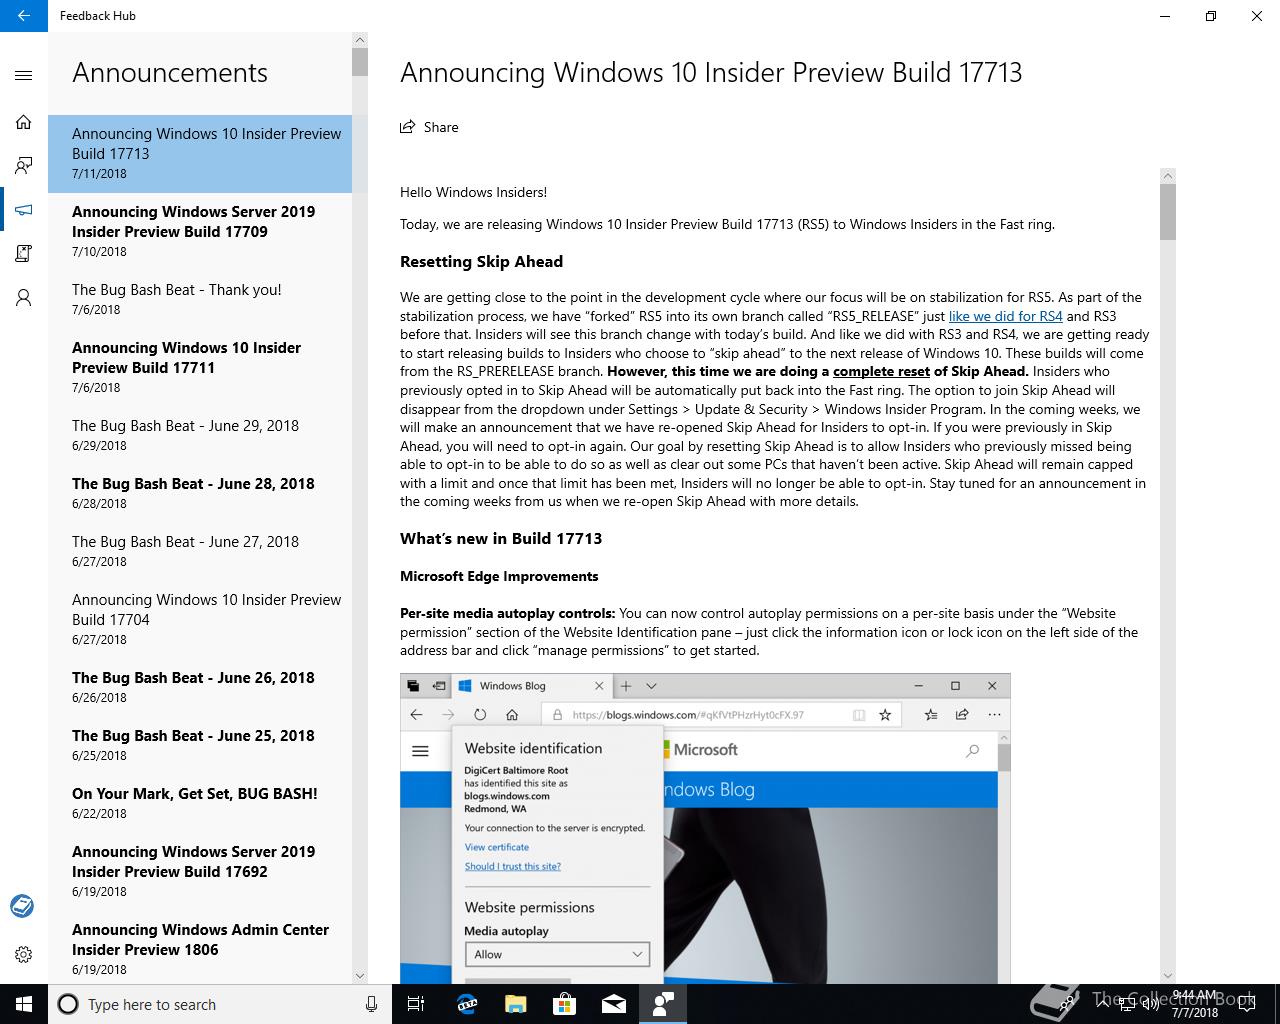The image size is (1280, 1024).
Task: Open Task View on taskbar
Action: [x=416, y=1004]
